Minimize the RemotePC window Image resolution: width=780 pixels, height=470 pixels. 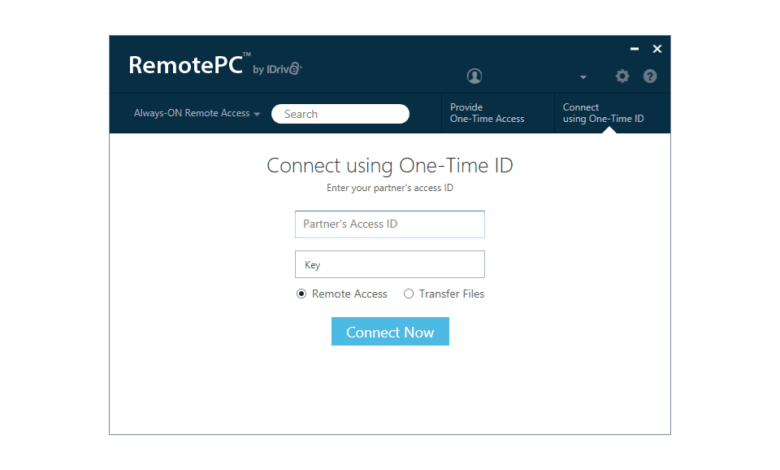(634, 49)
